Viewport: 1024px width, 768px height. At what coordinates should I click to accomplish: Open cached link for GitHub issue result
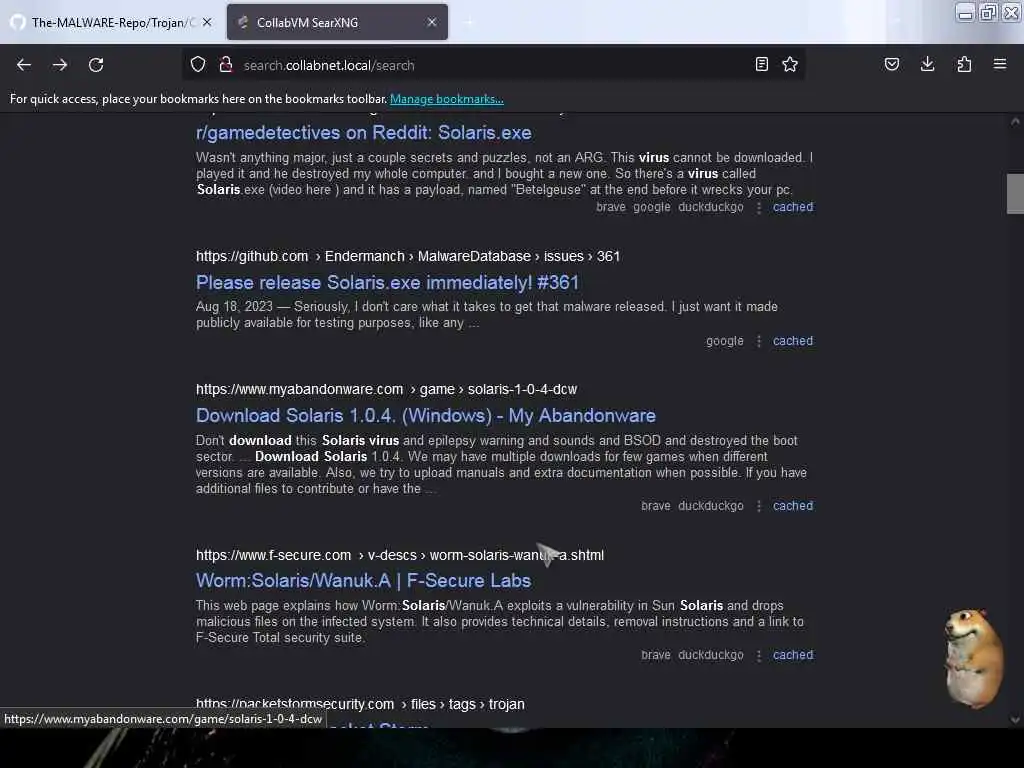pos(793,341)
